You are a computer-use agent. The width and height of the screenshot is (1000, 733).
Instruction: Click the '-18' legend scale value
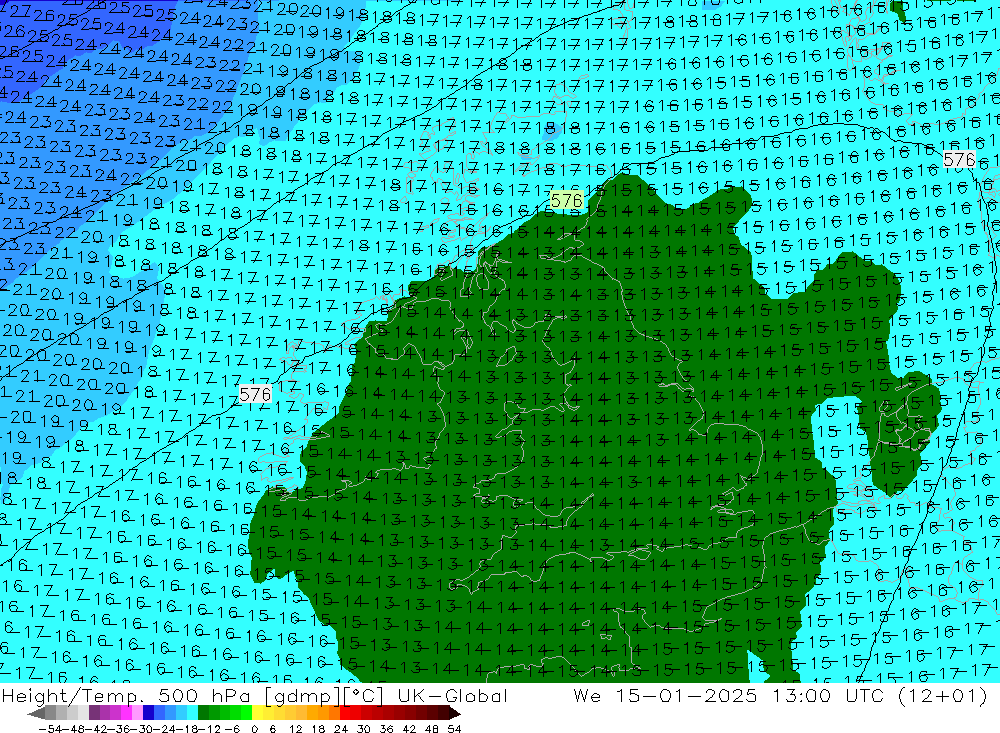click(186, 729)
